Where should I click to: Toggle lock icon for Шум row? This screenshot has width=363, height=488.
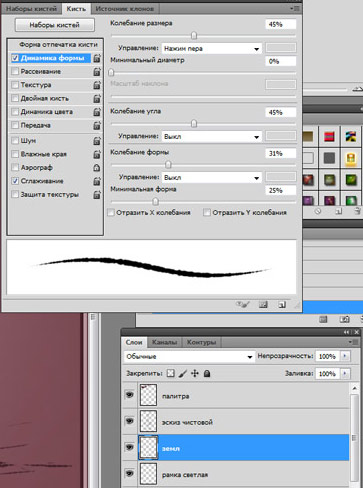97,141
